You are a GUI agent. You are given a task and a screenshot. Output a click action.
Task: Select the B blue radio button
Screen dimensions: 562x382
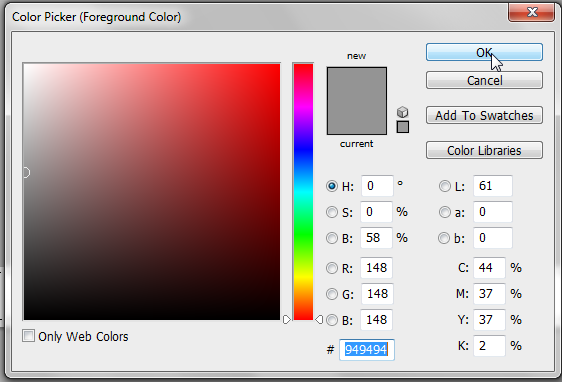(x=332, y=320)
